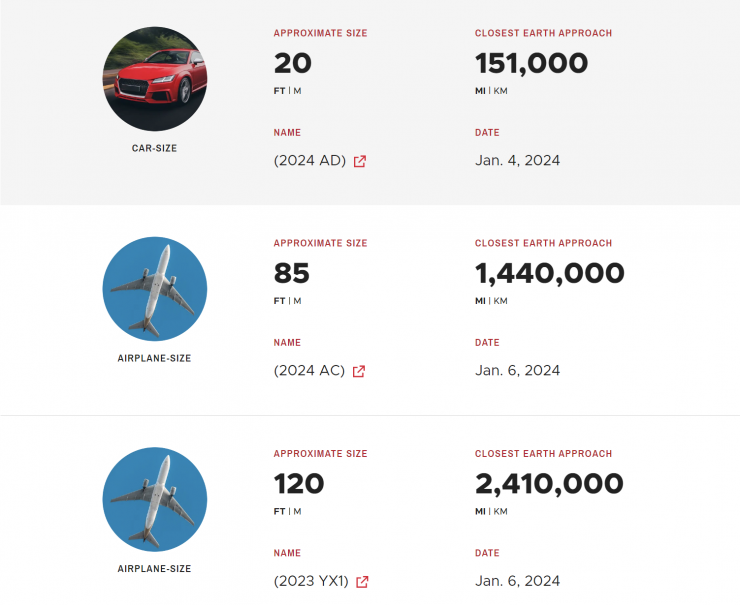
Task: Switch 151,000 approach distance to KM
Action: (500, 91)
